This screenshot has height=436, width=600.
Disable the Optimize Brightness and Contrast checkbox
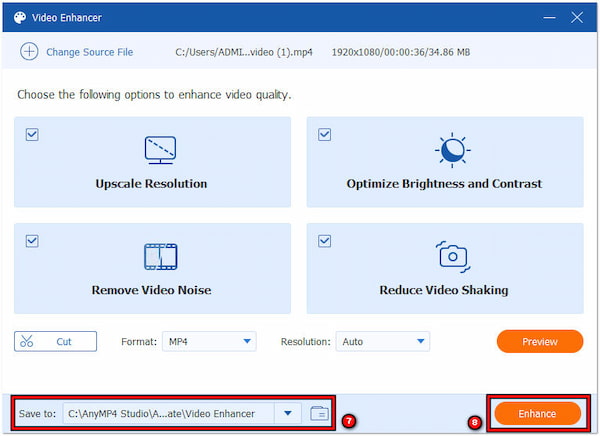point(324,134)
